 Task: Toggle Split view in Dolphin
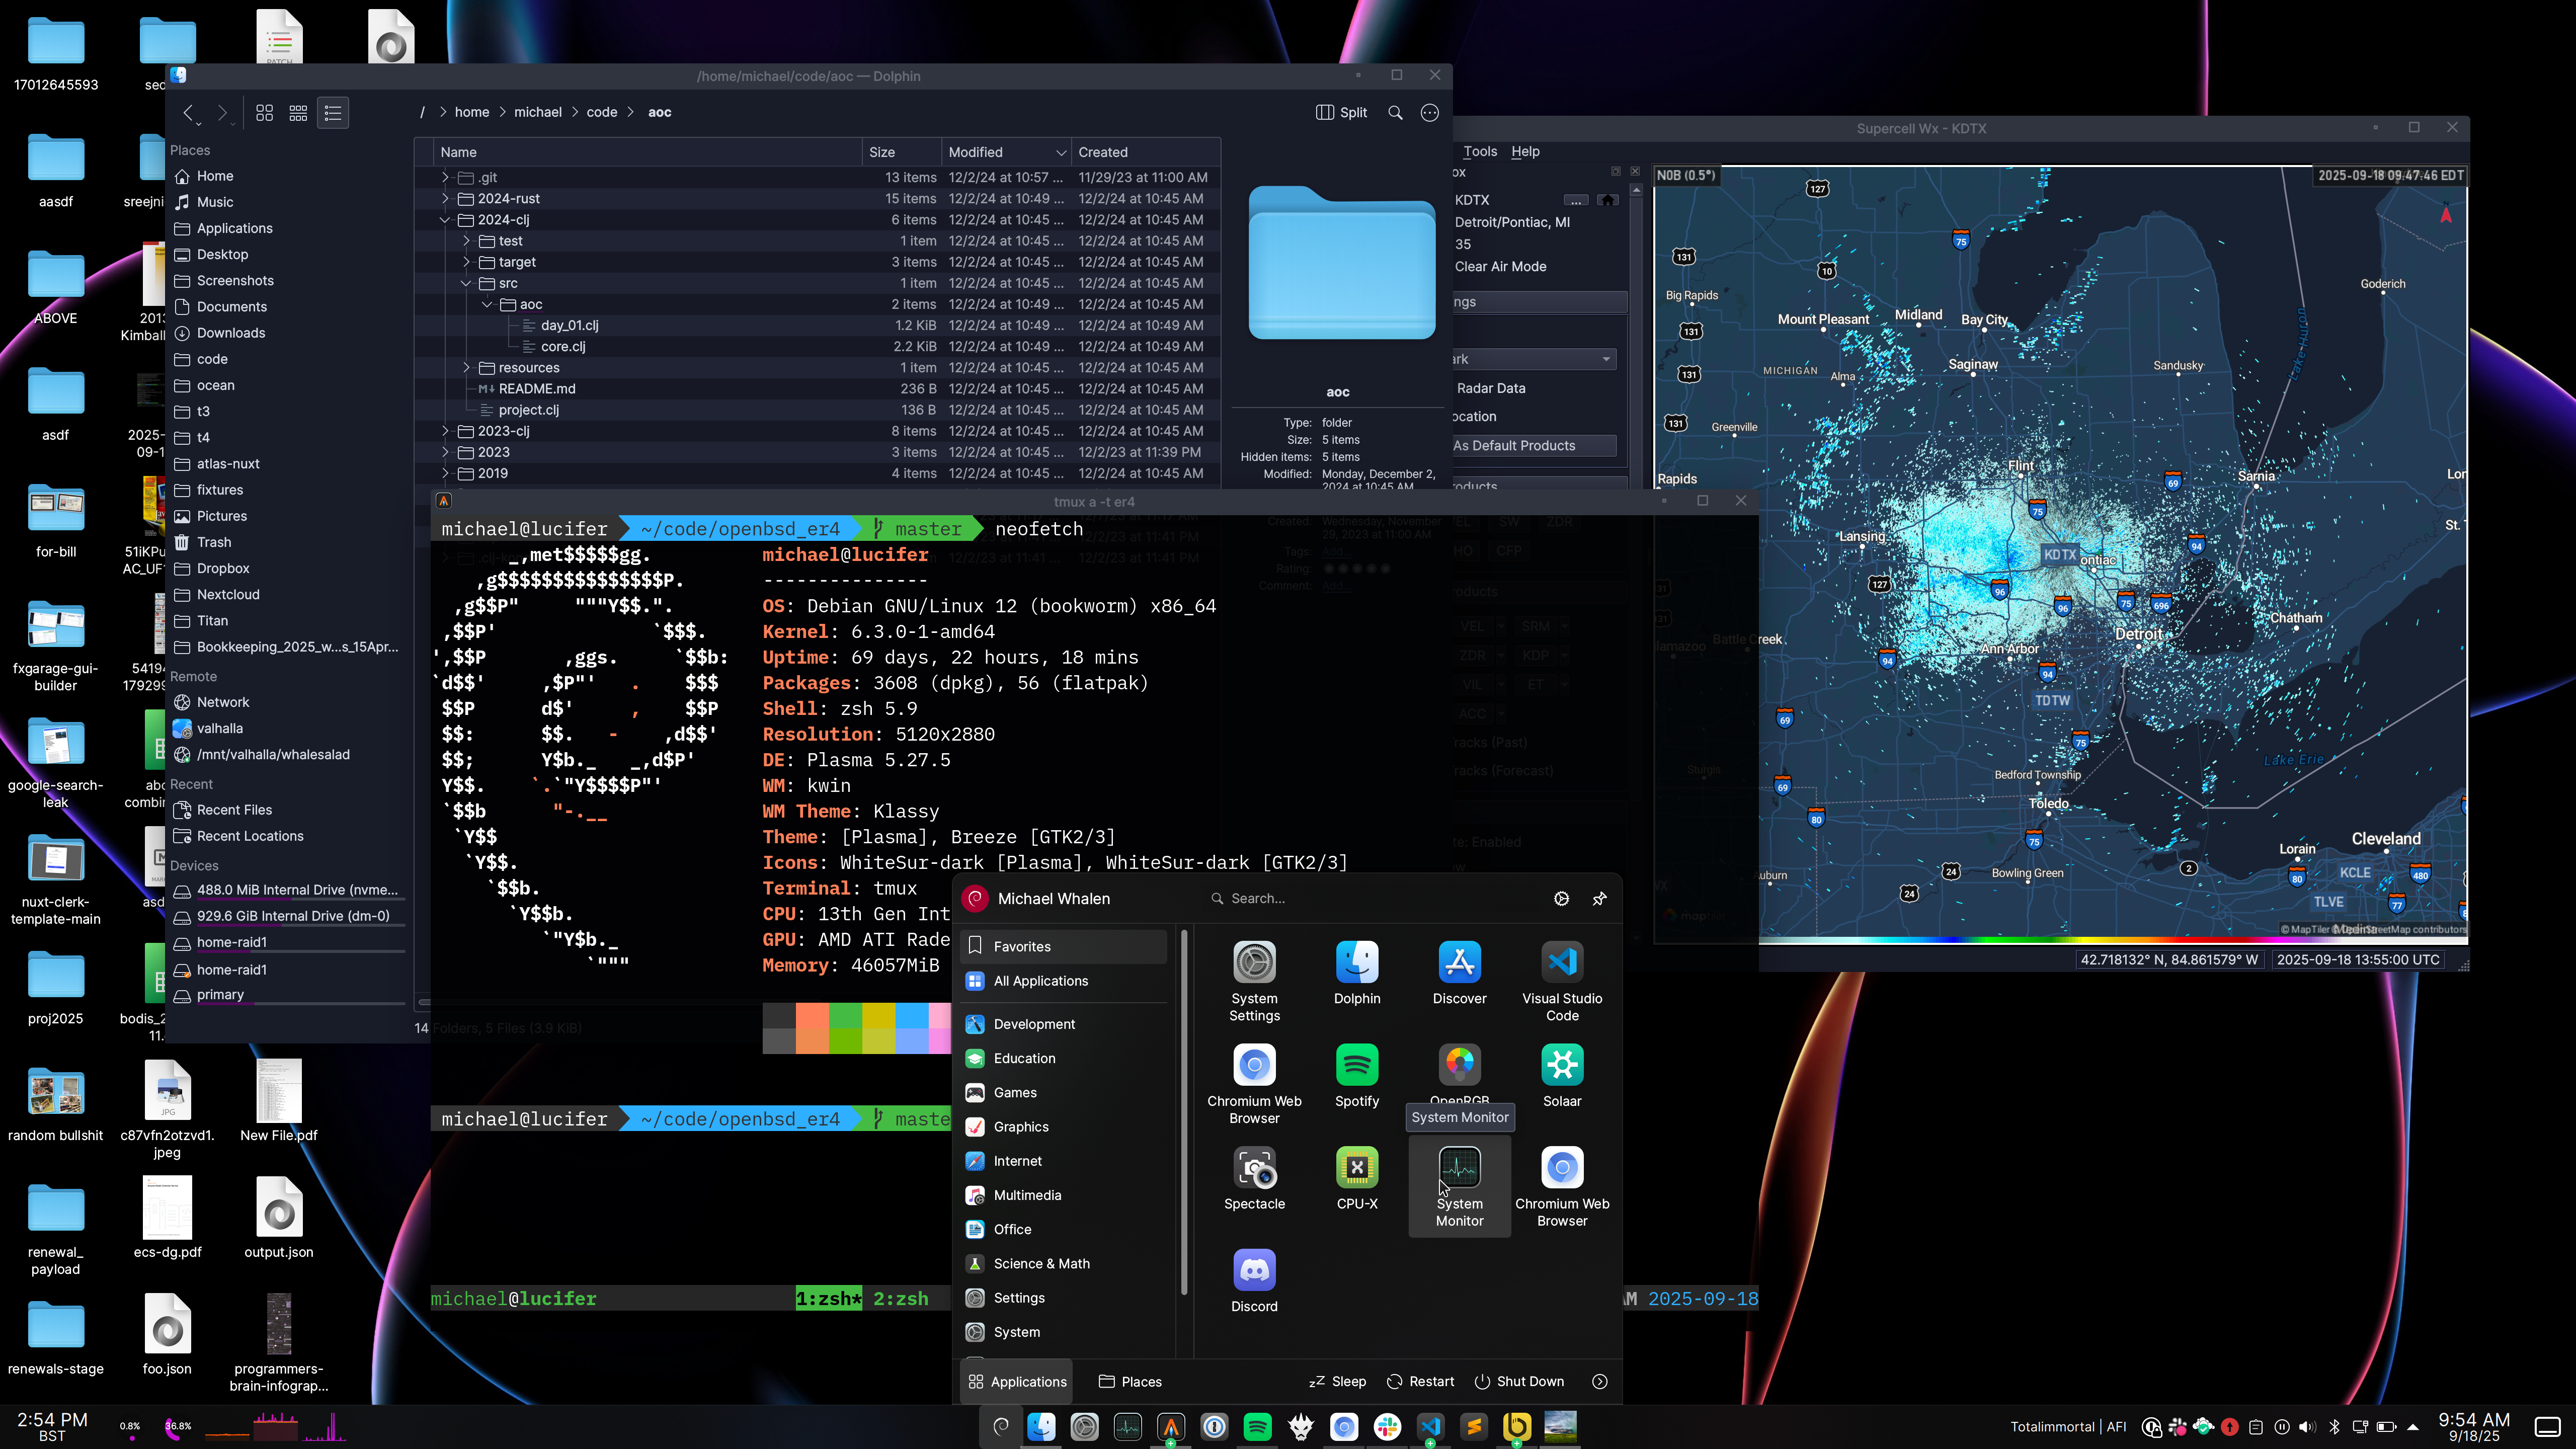(1342, 113)
